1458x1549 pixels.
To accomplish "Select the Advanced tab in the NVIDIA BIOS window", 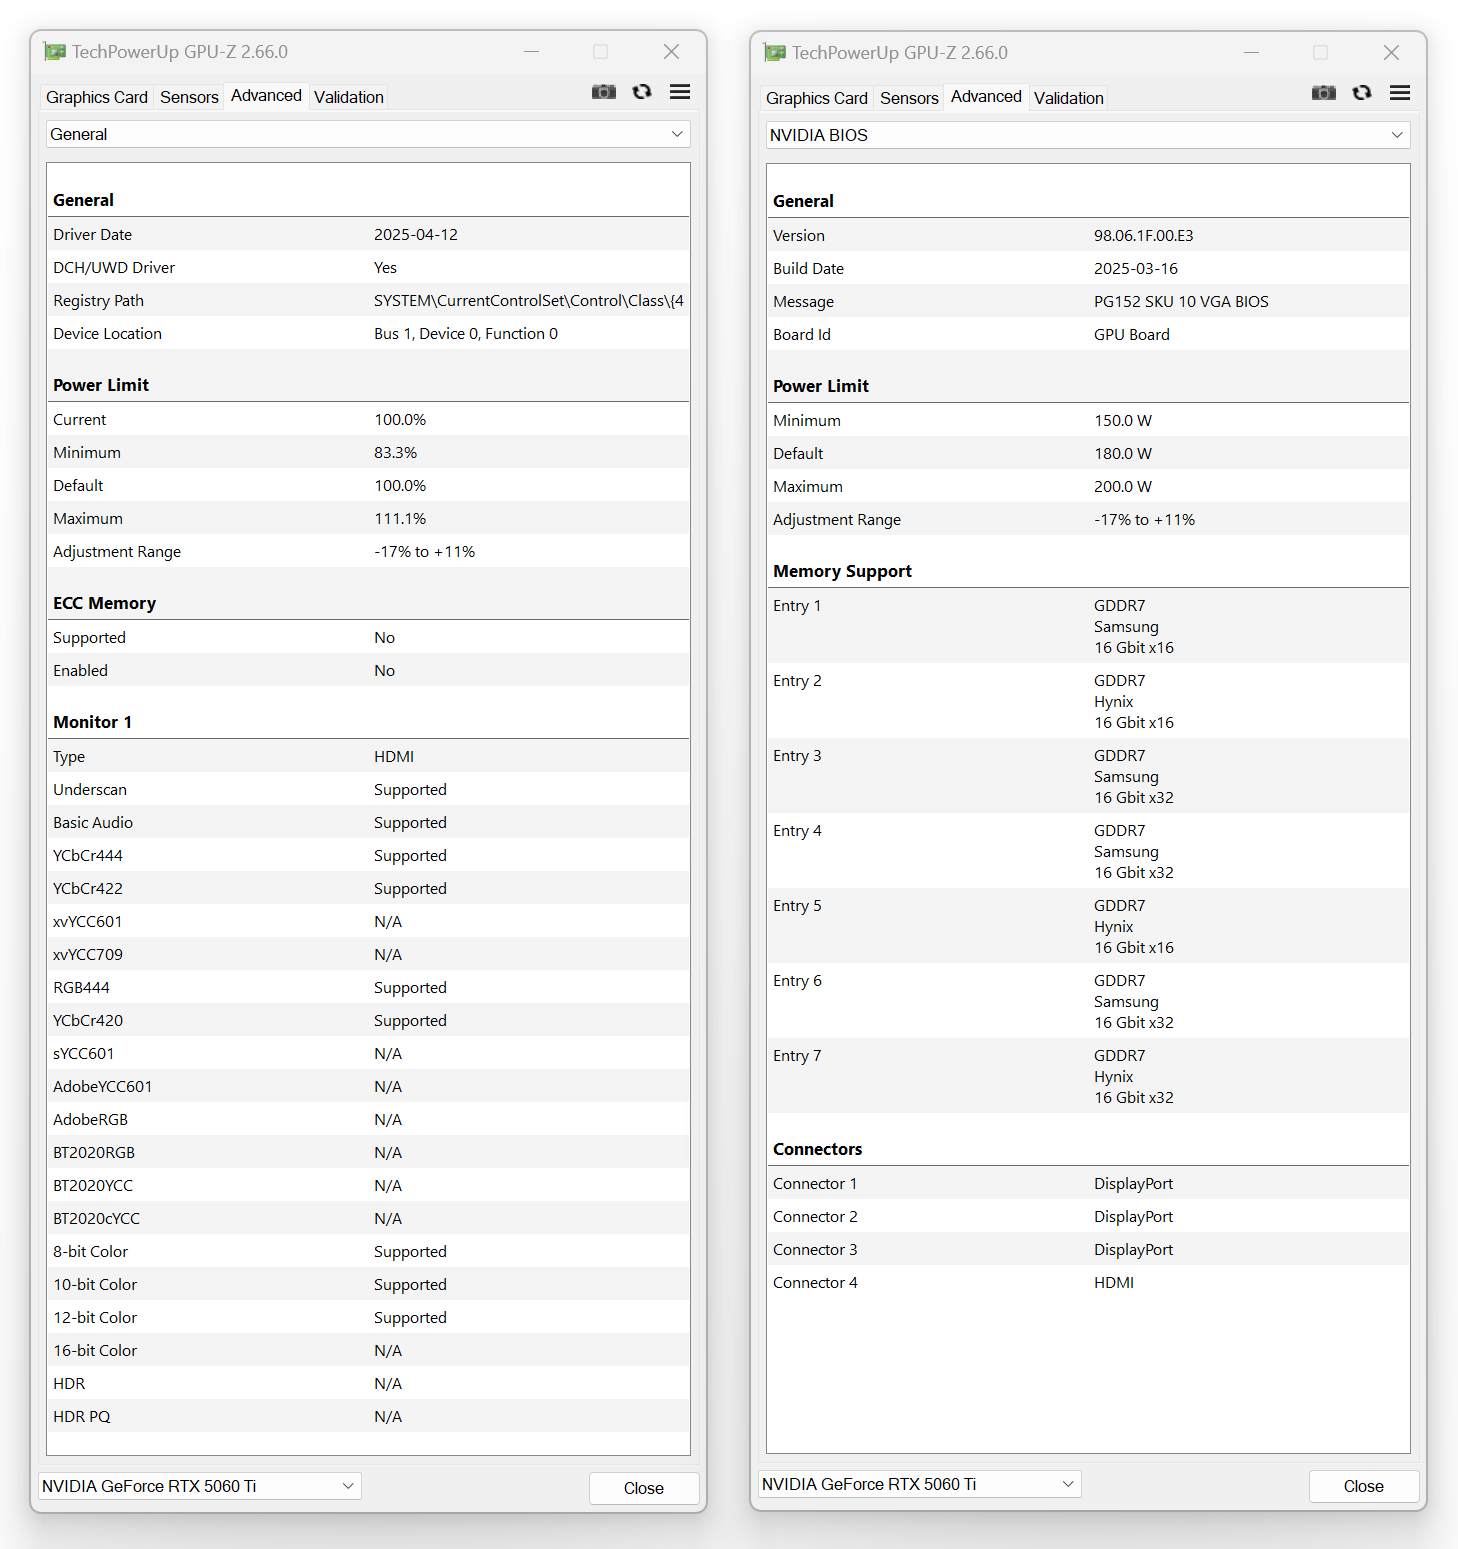I will (x=986, y=97).
